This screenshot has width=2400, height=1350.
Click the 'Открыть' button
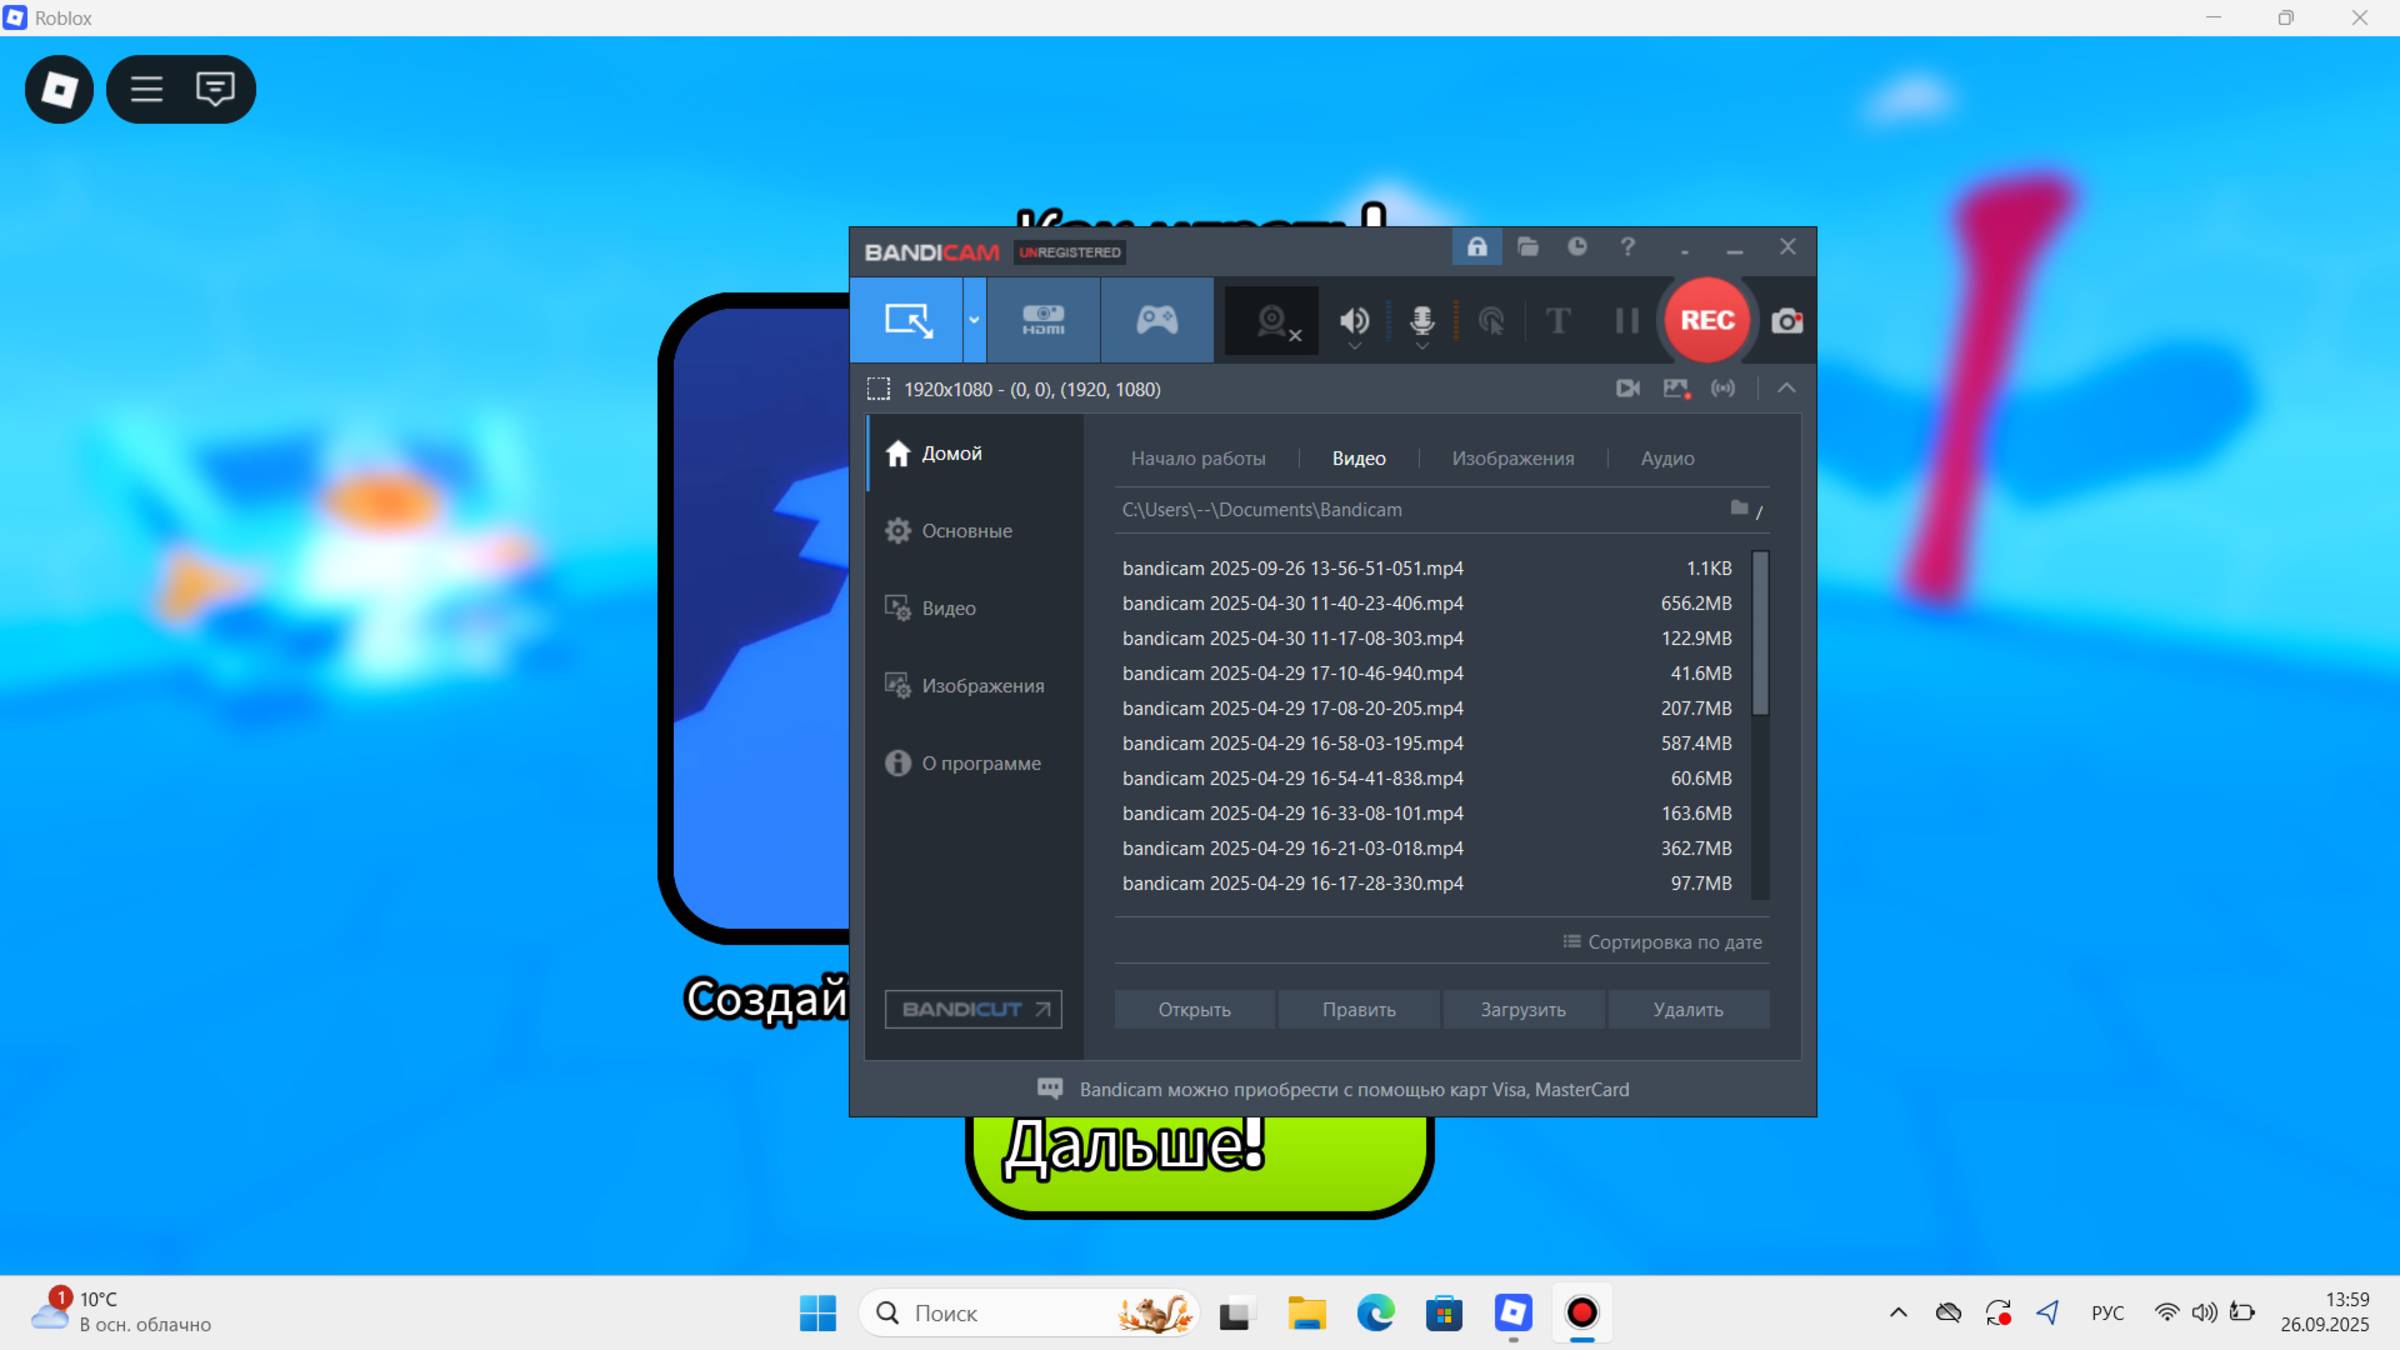(x=1194, y=1010)
